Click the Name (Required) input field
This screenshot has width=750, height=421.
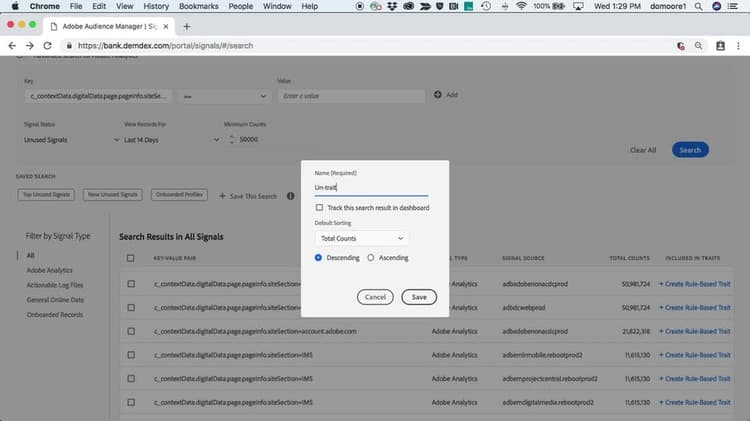pyautogui.click(x=371, y=188)
